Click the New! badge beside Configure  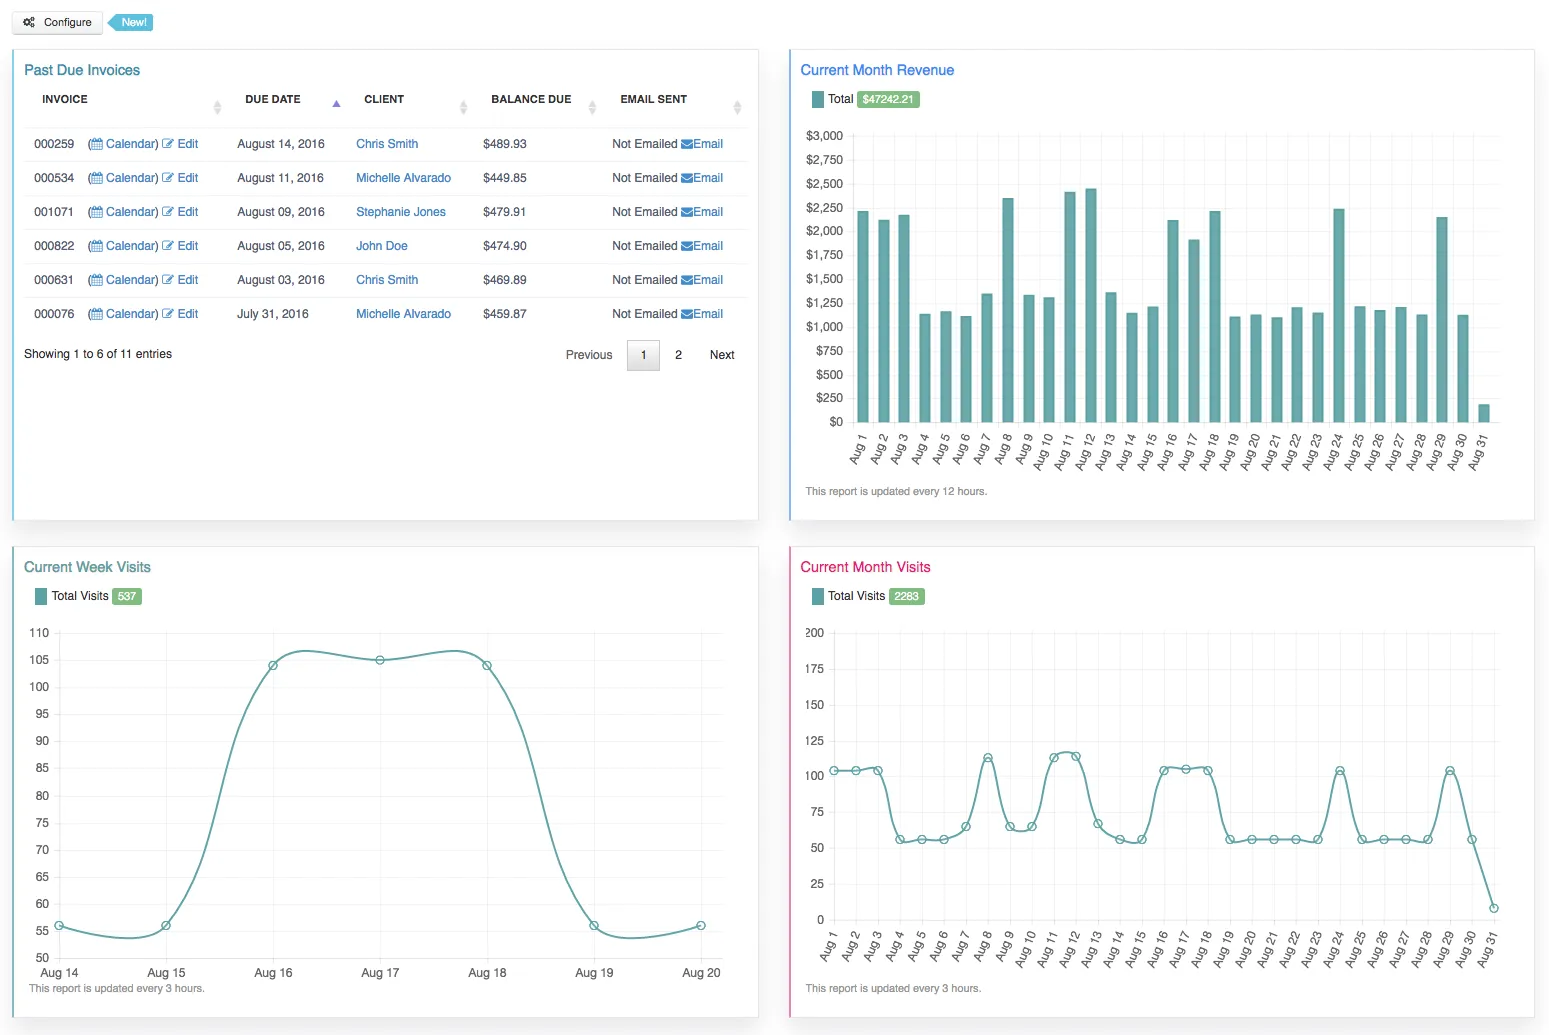coord(132,22)
